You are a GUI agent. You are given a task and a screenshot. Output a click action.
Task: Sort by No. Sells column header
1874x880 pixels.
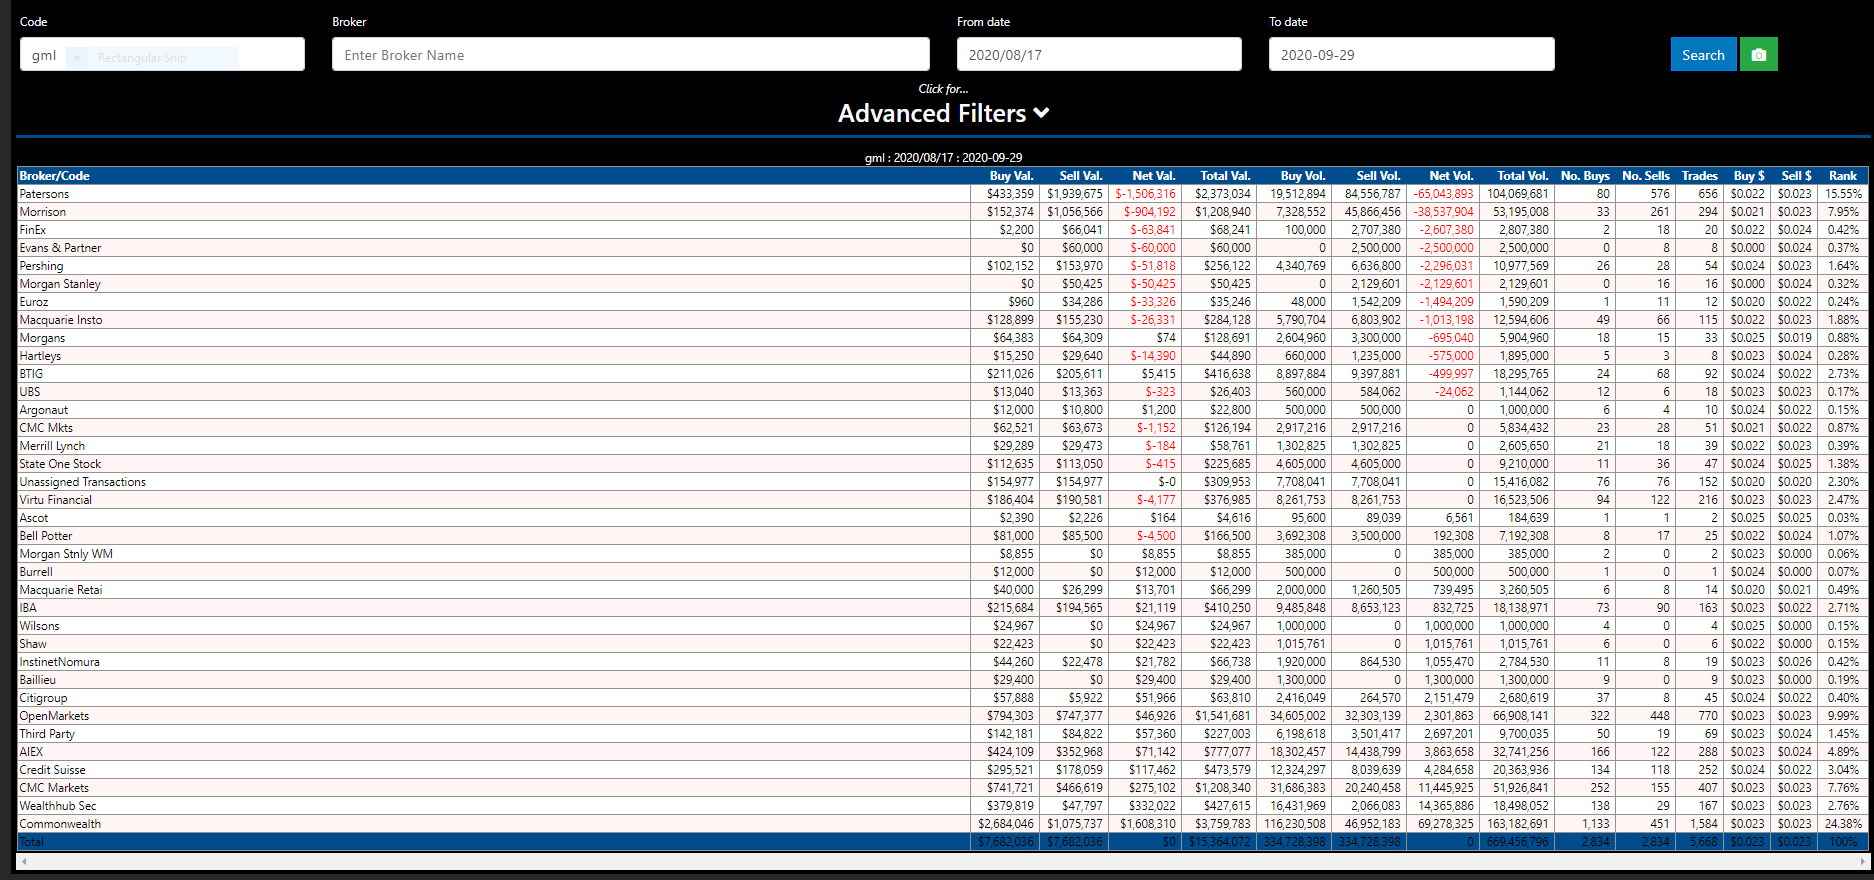(1646, 176)
